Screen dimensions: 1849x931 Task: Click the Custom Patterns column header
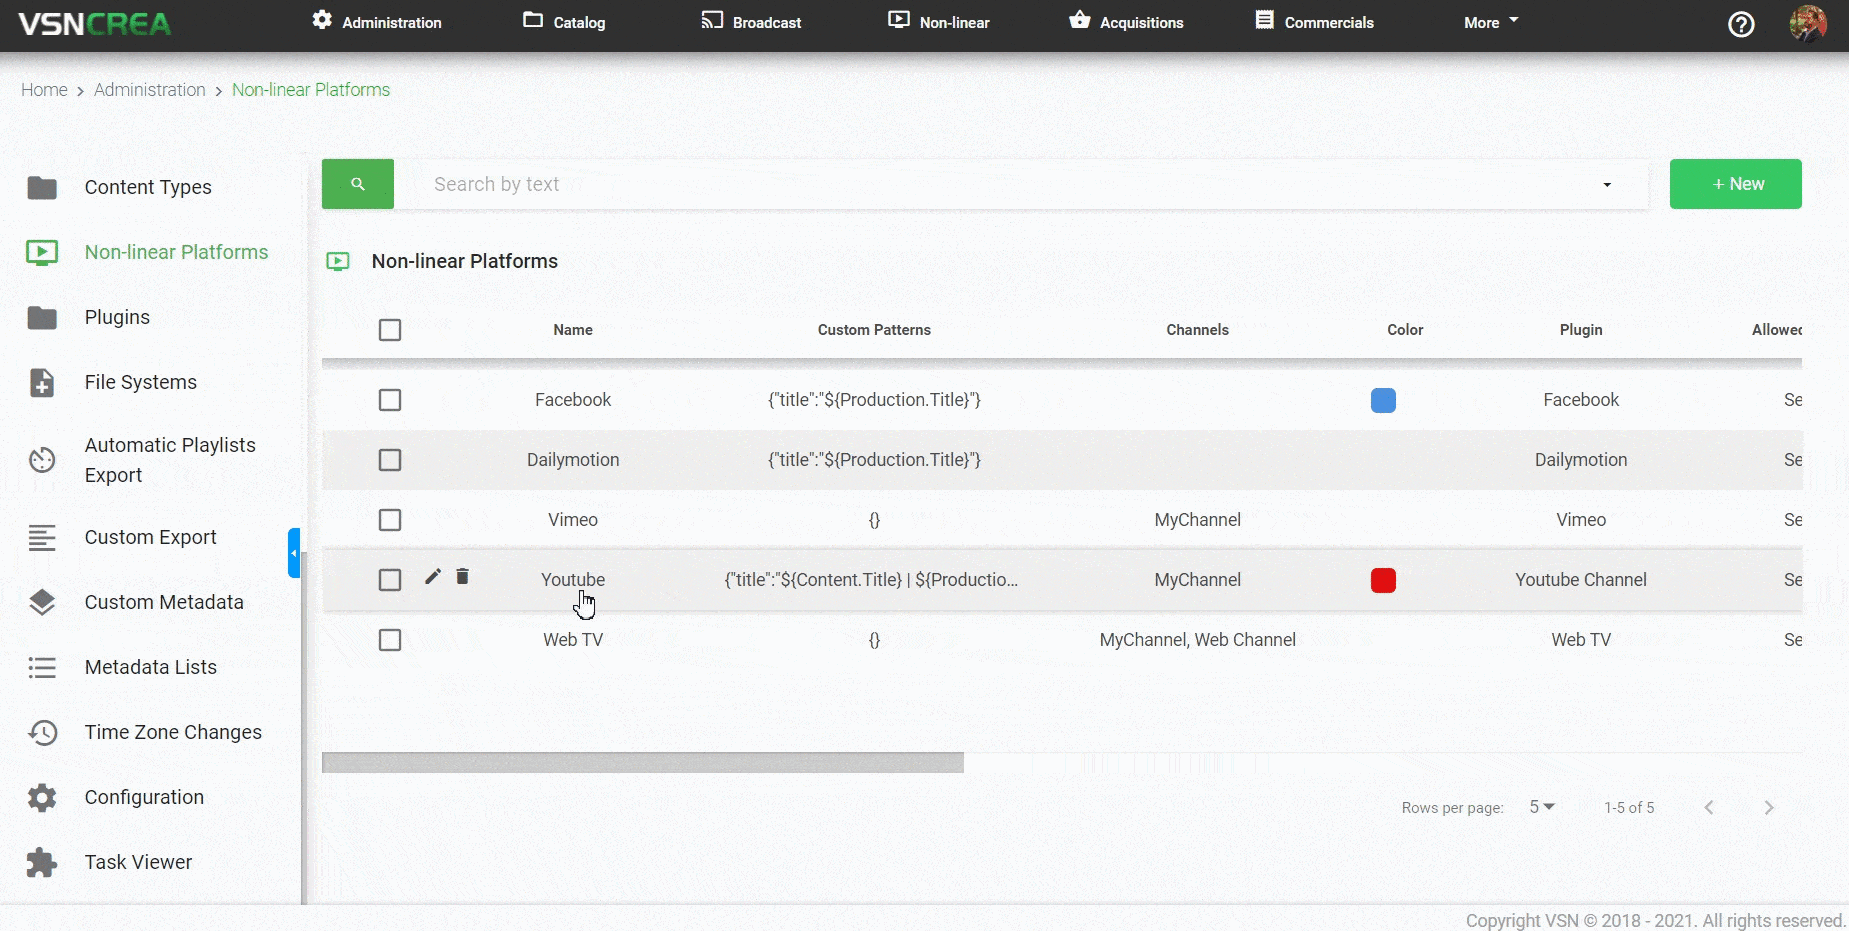[x=874, y=330]
